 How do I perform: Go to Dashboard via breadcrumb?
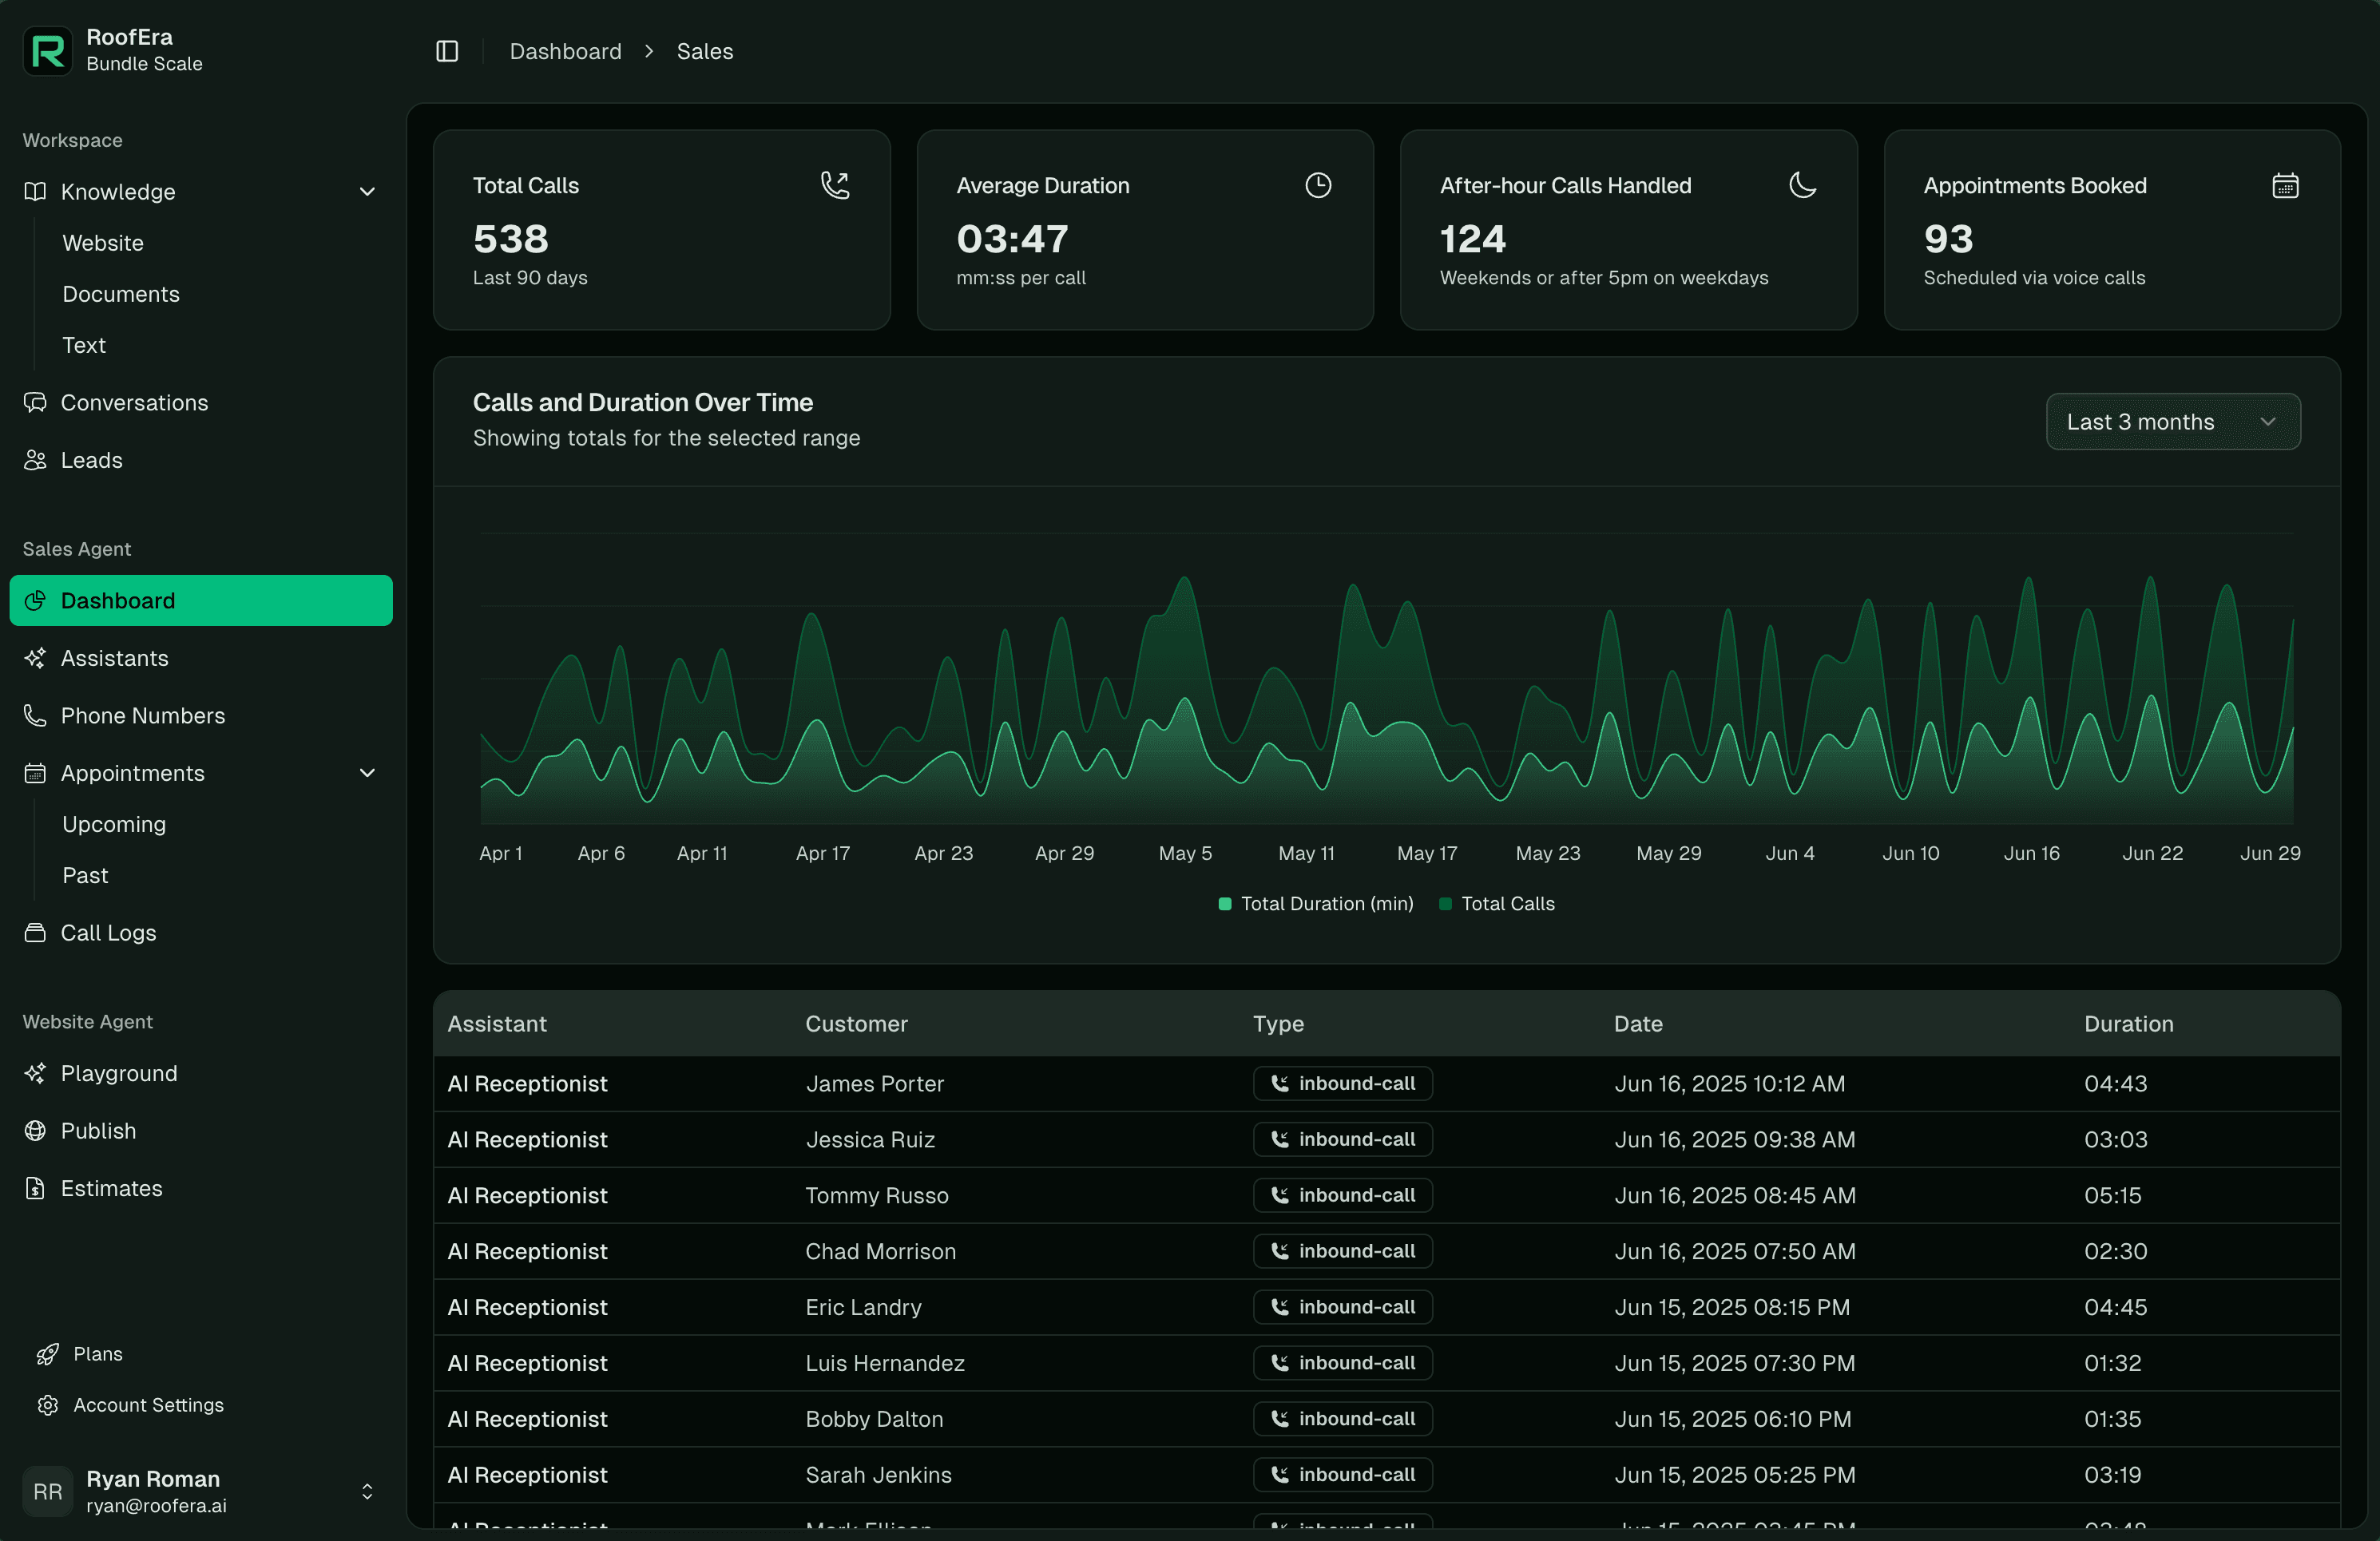point(565,51)
